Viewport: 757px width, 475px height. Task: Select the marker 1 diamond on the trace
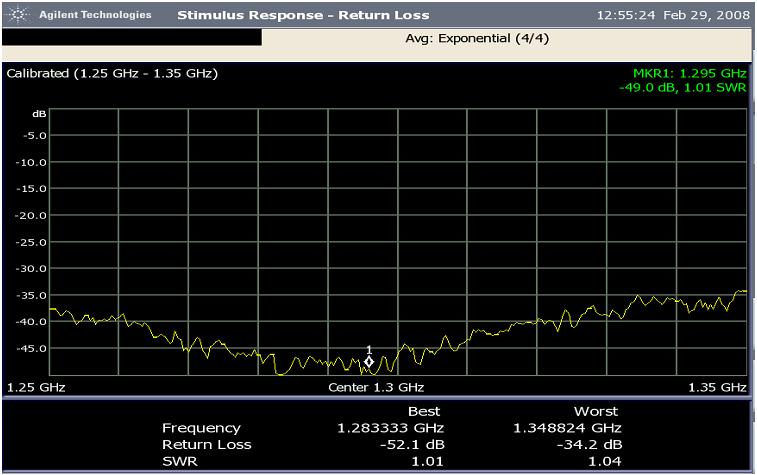pos(369,362)
